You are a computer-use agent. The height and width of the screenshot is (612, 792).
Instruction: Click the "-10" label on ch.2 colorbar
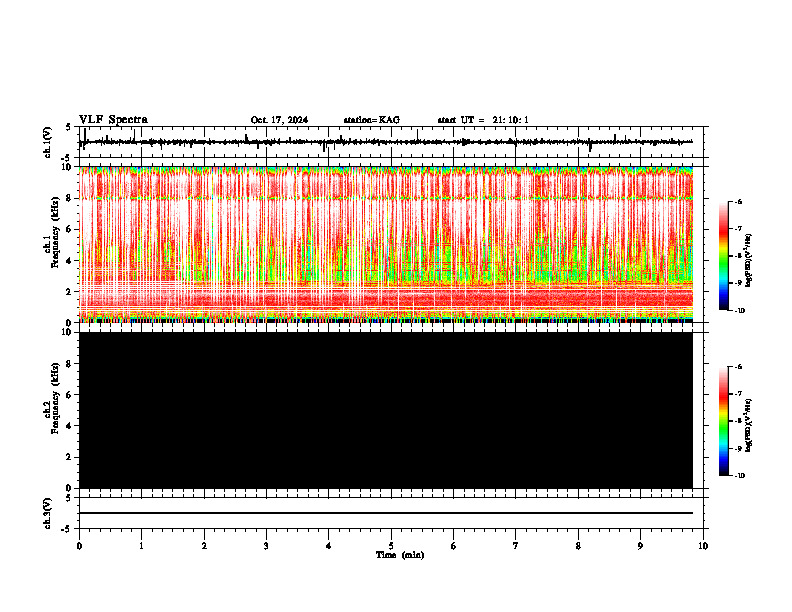(x=739, y=475)
